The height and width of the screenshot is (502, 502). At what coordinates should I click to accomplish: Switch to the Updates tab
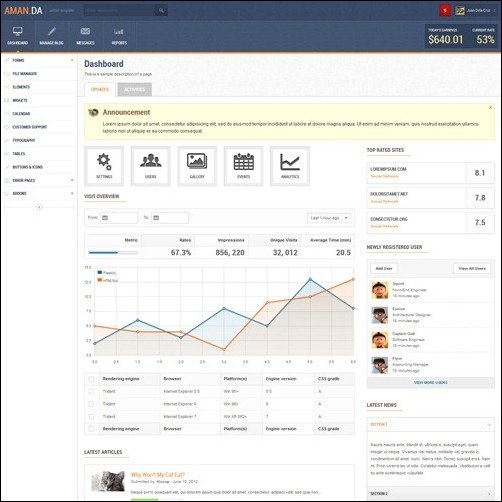point(100,89)
